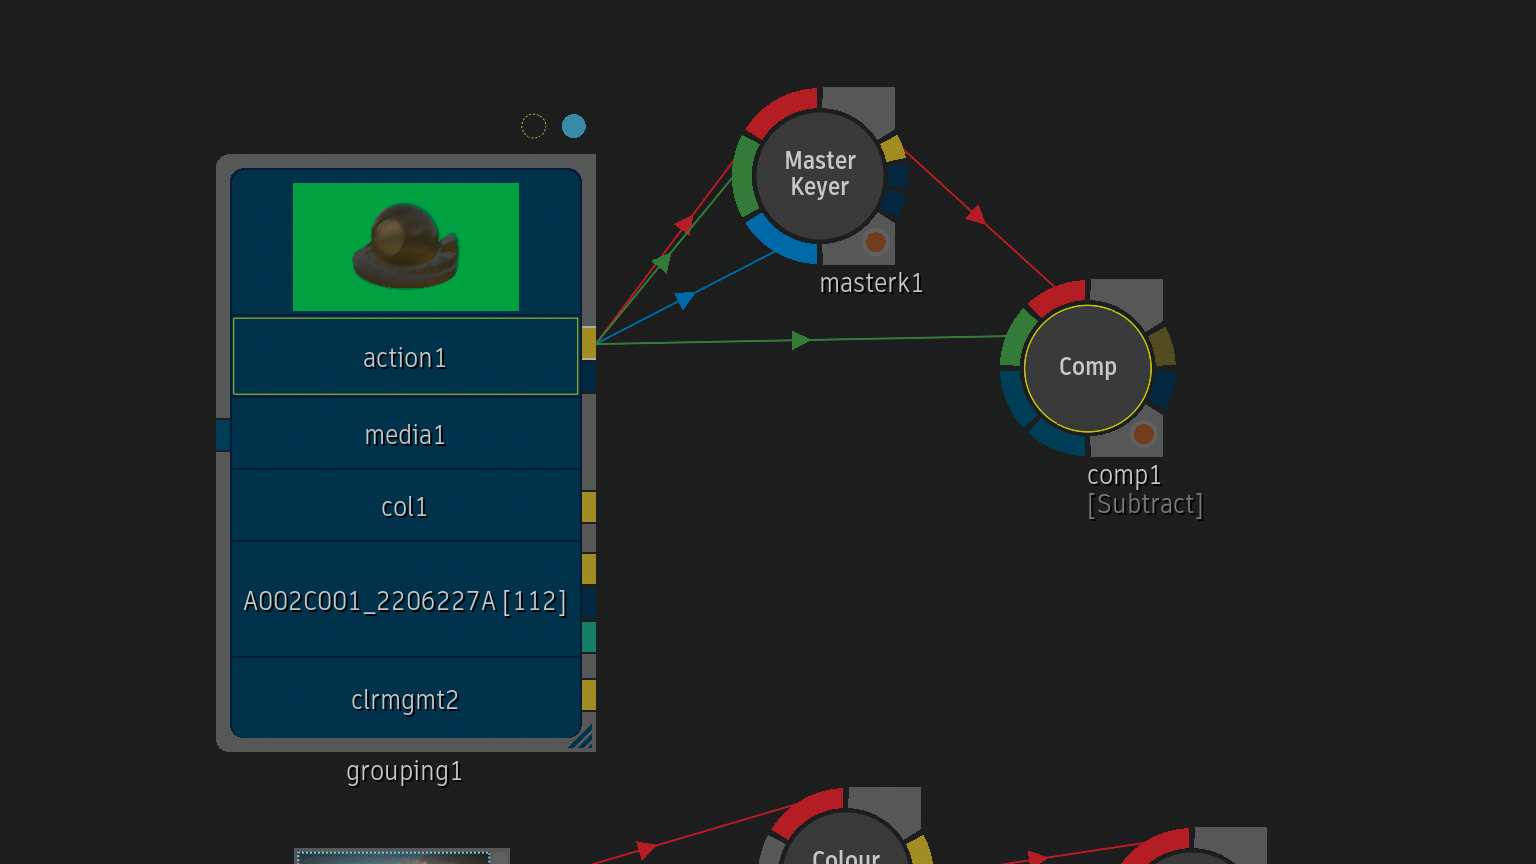
Task: Click the yellow output tab of A002C001_2206227A row
Action: tap(589, 569)
